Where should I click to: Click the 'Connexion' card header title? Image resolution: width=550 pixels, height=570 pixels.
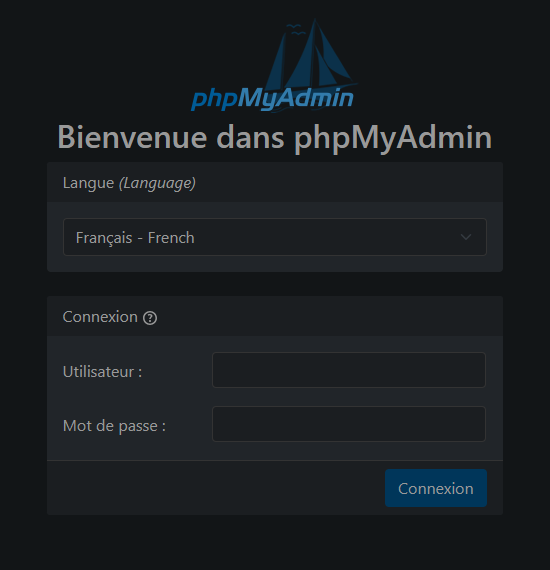pos(100,317)
